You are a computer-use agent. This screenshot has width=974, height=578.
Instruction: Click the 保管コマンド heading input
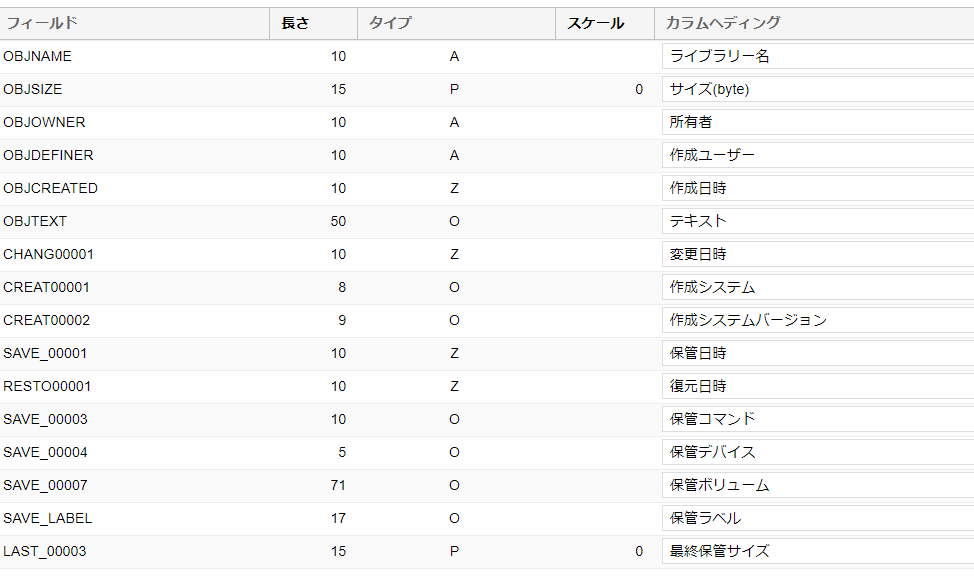point(817,420)
